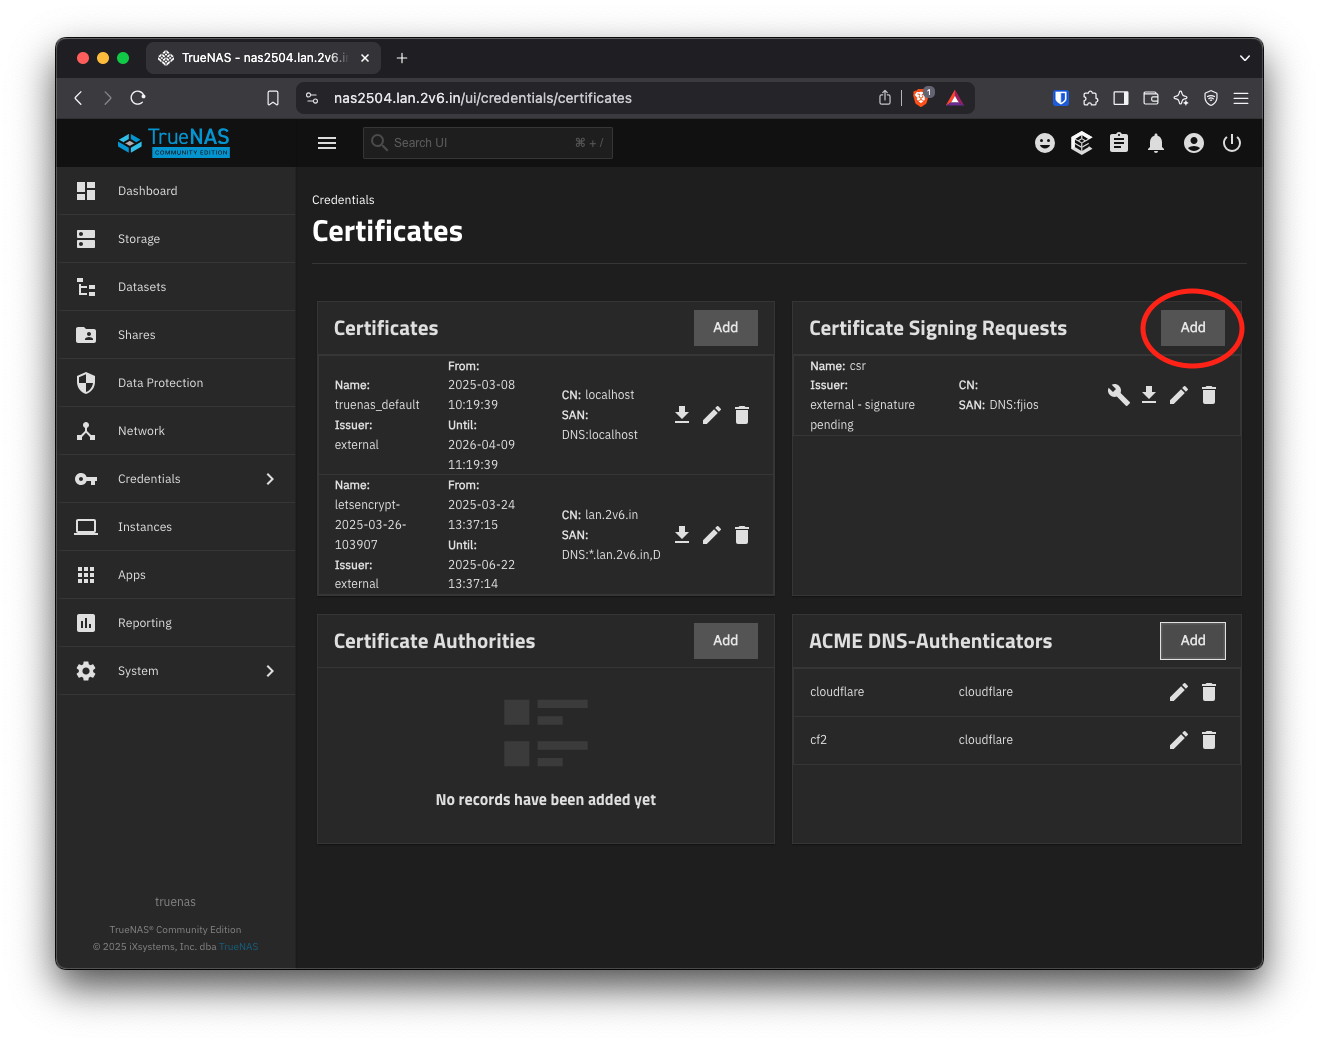Edit the truenas_default certificate
The image size is (1319, 1043).
pyautogui.click(x=712, y=415)
